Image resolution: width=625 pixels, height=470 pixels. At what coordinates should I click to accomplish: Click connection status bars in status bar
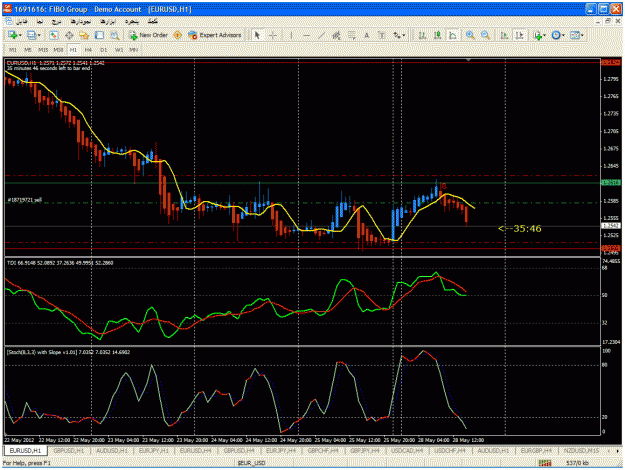[x=545, y=463]
